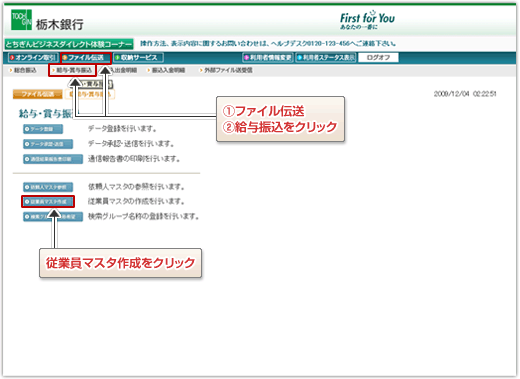
Task: Click the orange ファイル伝送 breadcrumb
Action: point(38,94)
